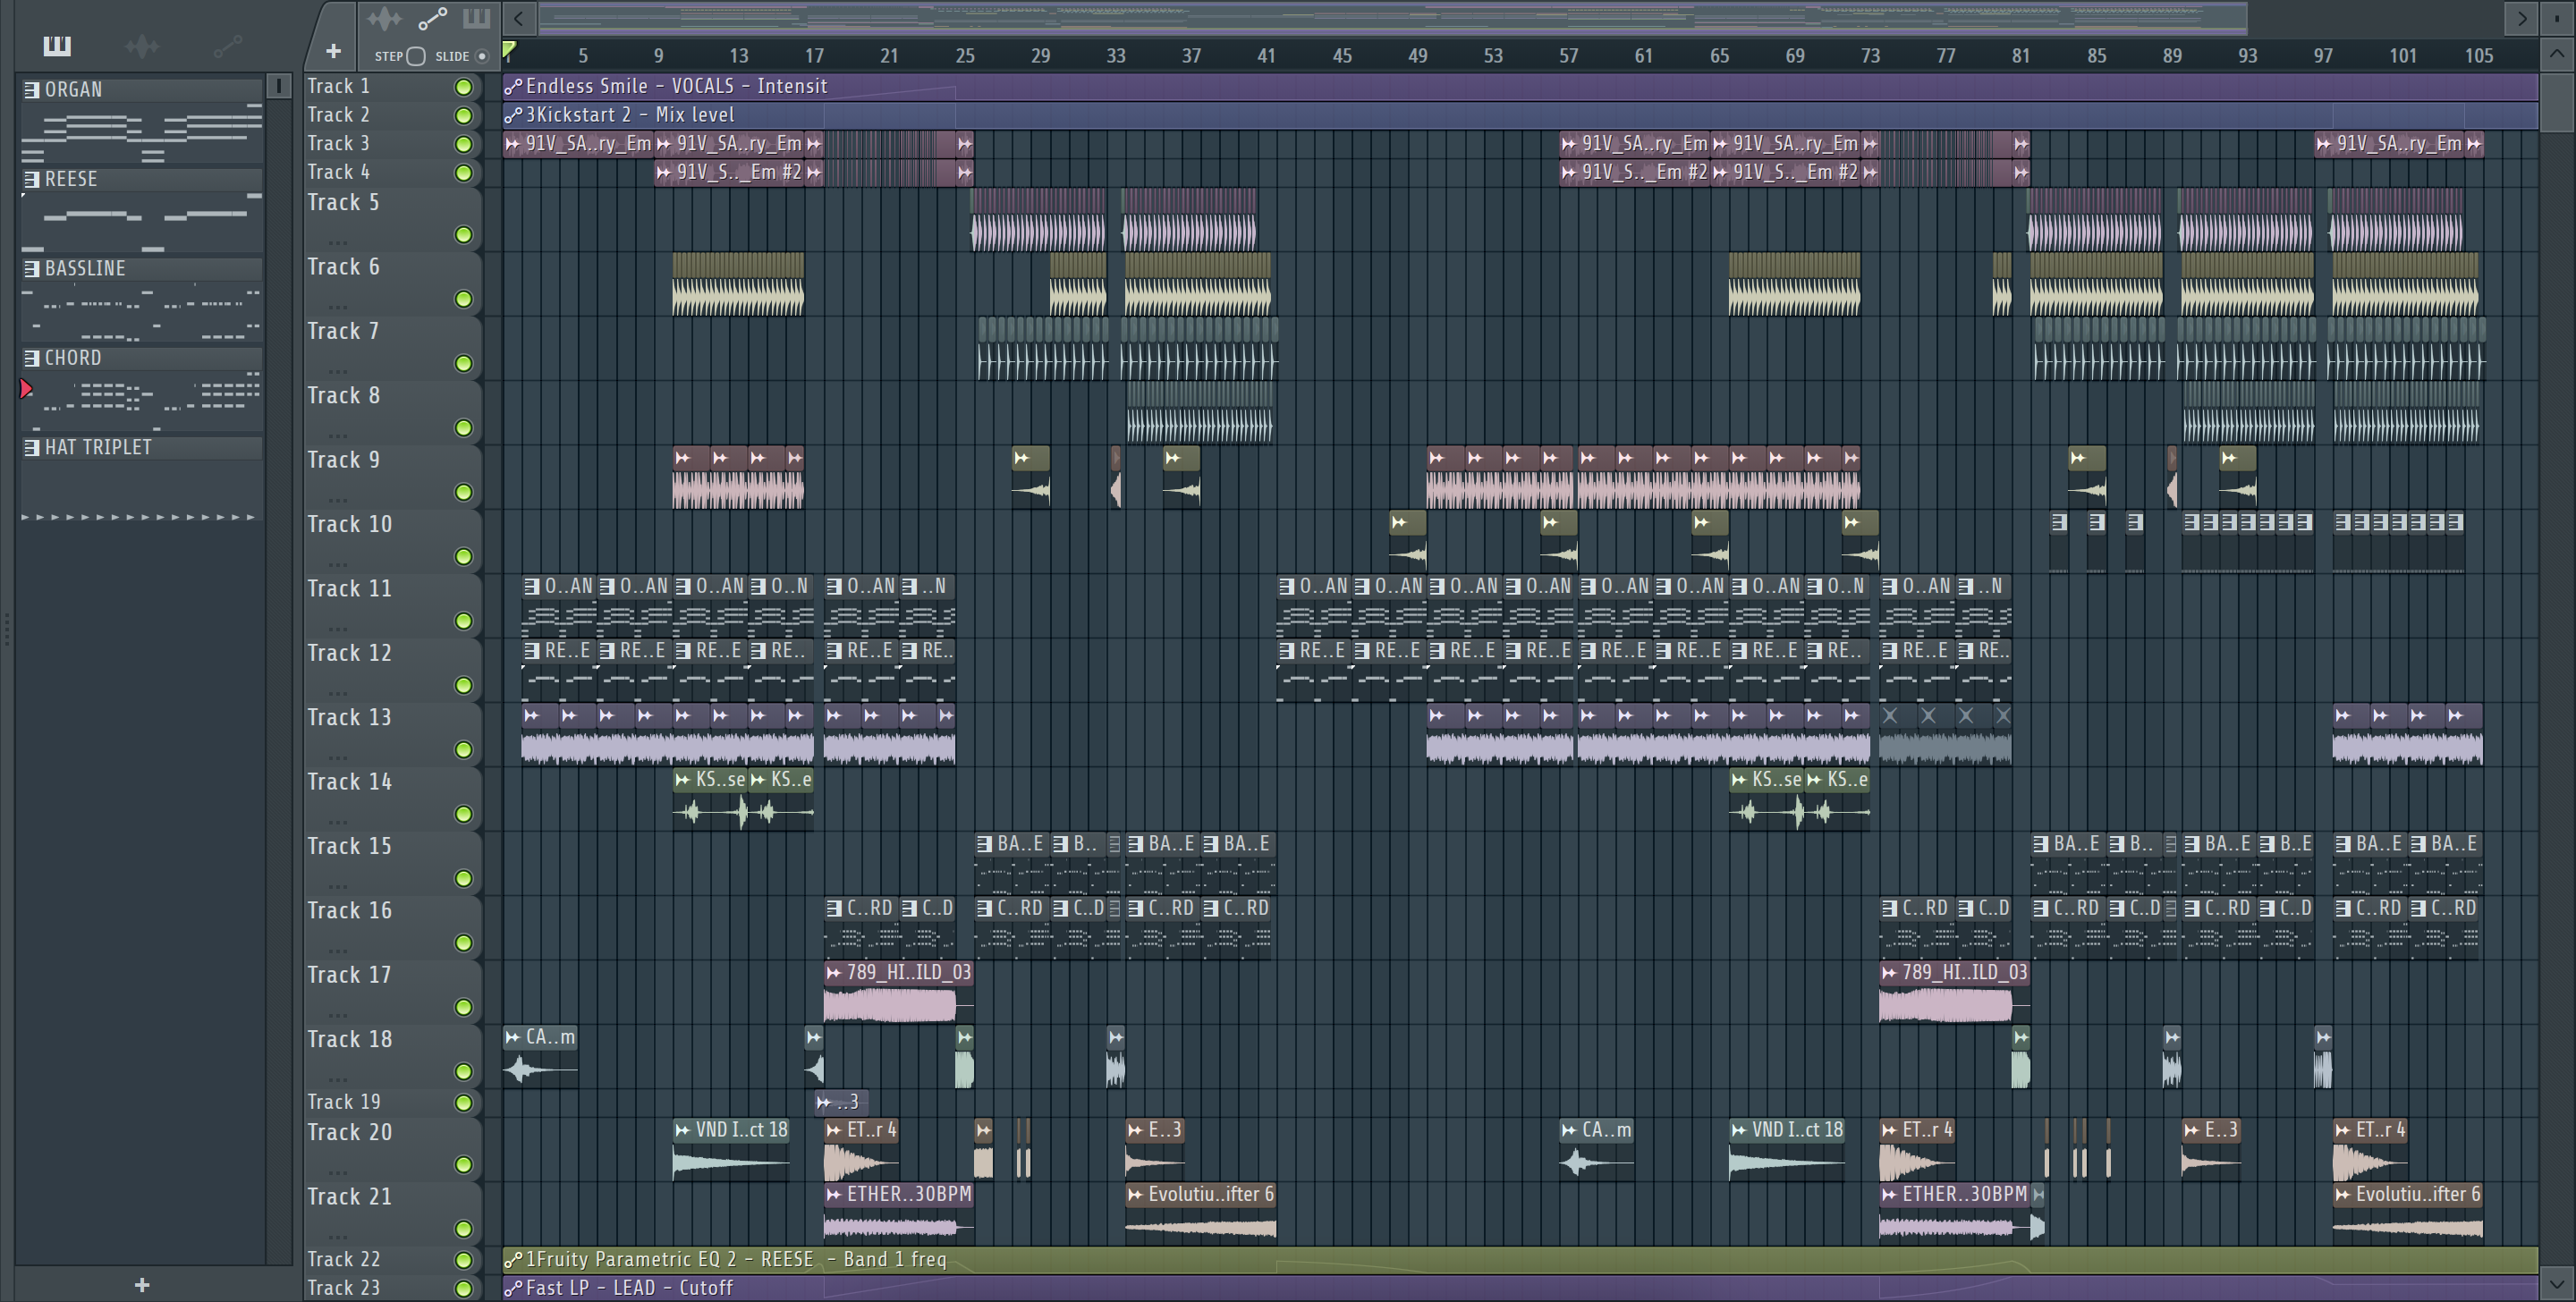
Task: Click HAT TRIPLET pattern piano icon
Action: [x=32, y=447]
